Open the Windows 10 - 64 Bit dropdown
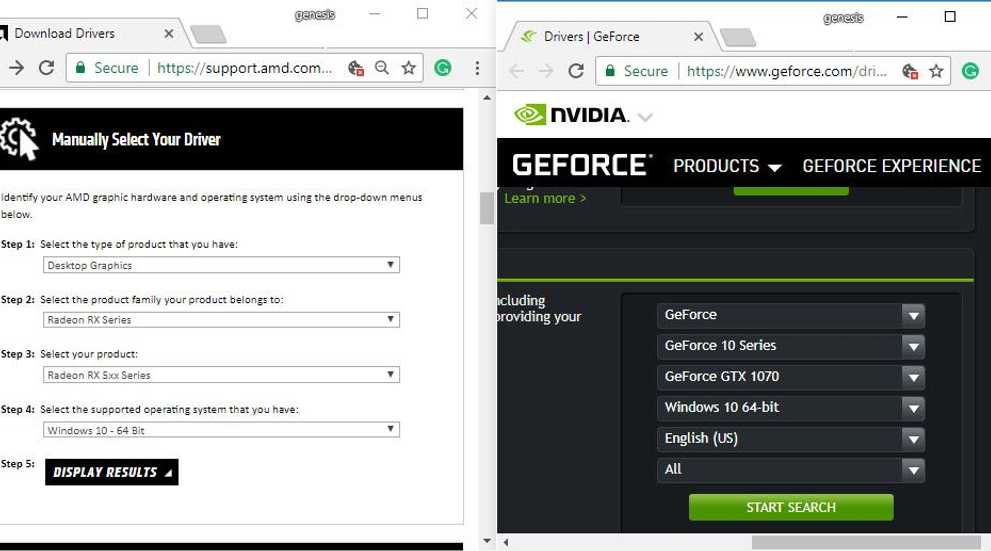 (x=221, y=430)
